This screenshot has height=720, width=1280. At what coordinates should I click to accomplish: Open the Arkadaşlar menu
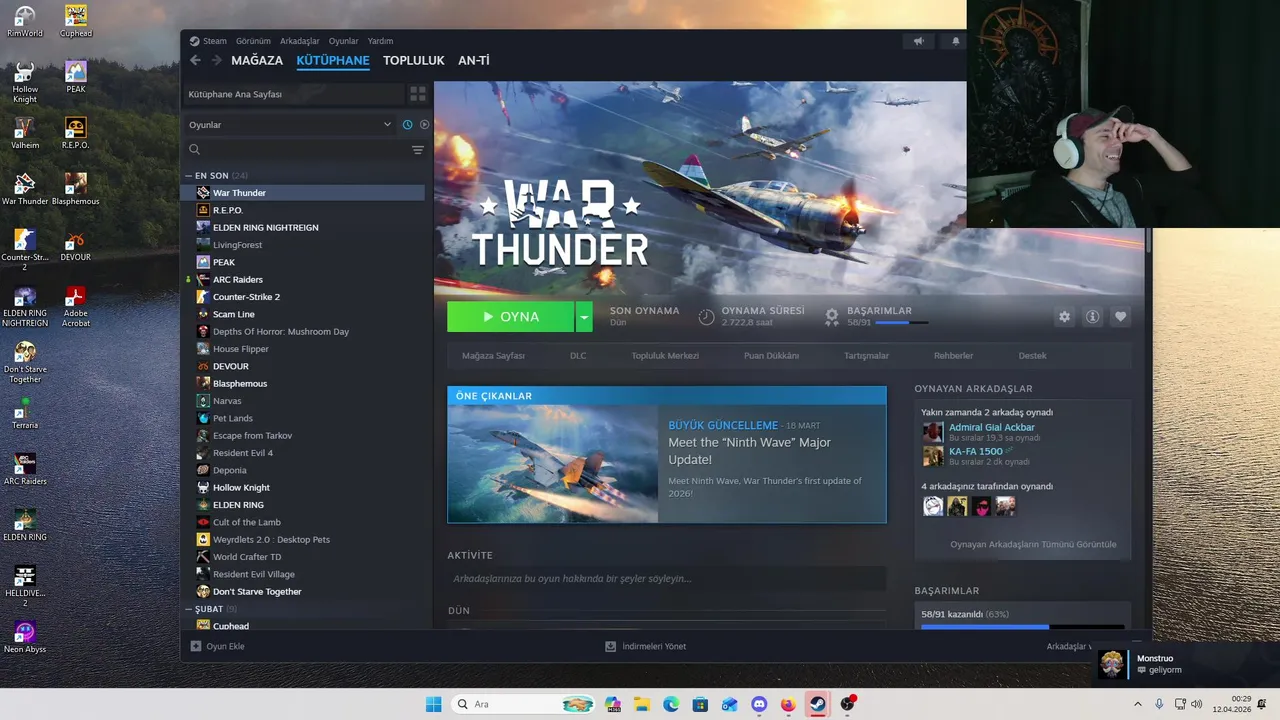[x=300, y=41]
